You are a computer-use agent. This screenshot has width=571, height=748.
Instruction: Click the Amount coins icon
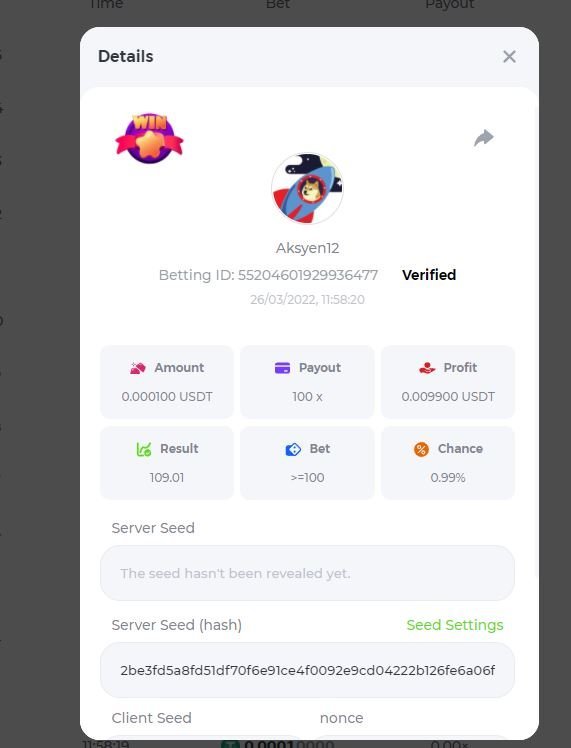(138, 368)
